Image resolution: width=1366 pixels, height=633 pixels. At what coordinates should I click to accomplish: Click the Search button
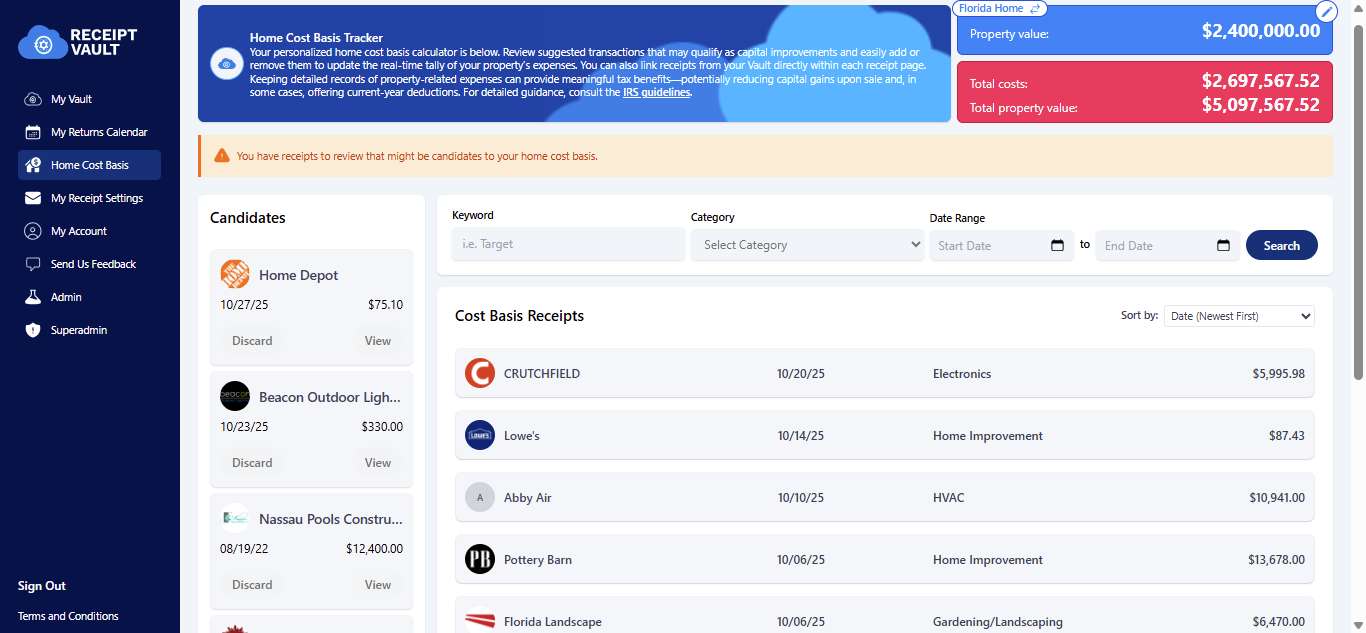pyautogui.click(x=1281, y=245)
